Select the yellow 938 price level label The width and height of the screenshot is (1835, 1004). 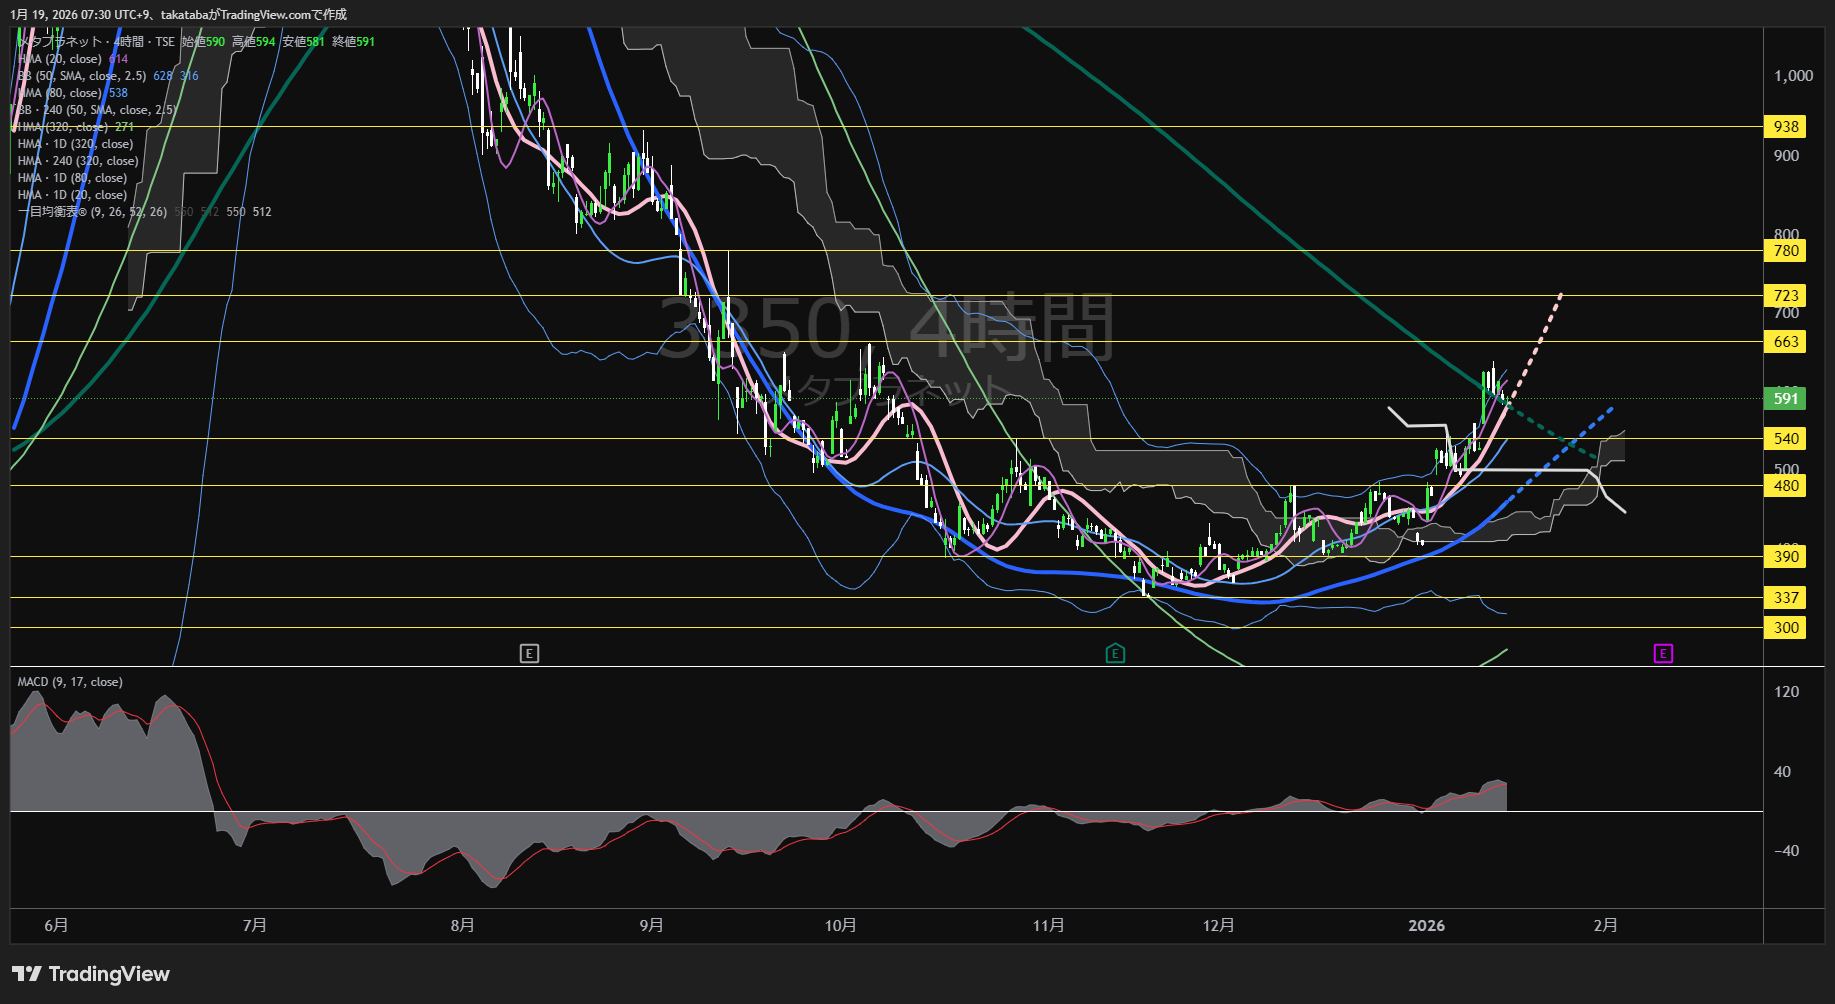tap(1785, 127)
